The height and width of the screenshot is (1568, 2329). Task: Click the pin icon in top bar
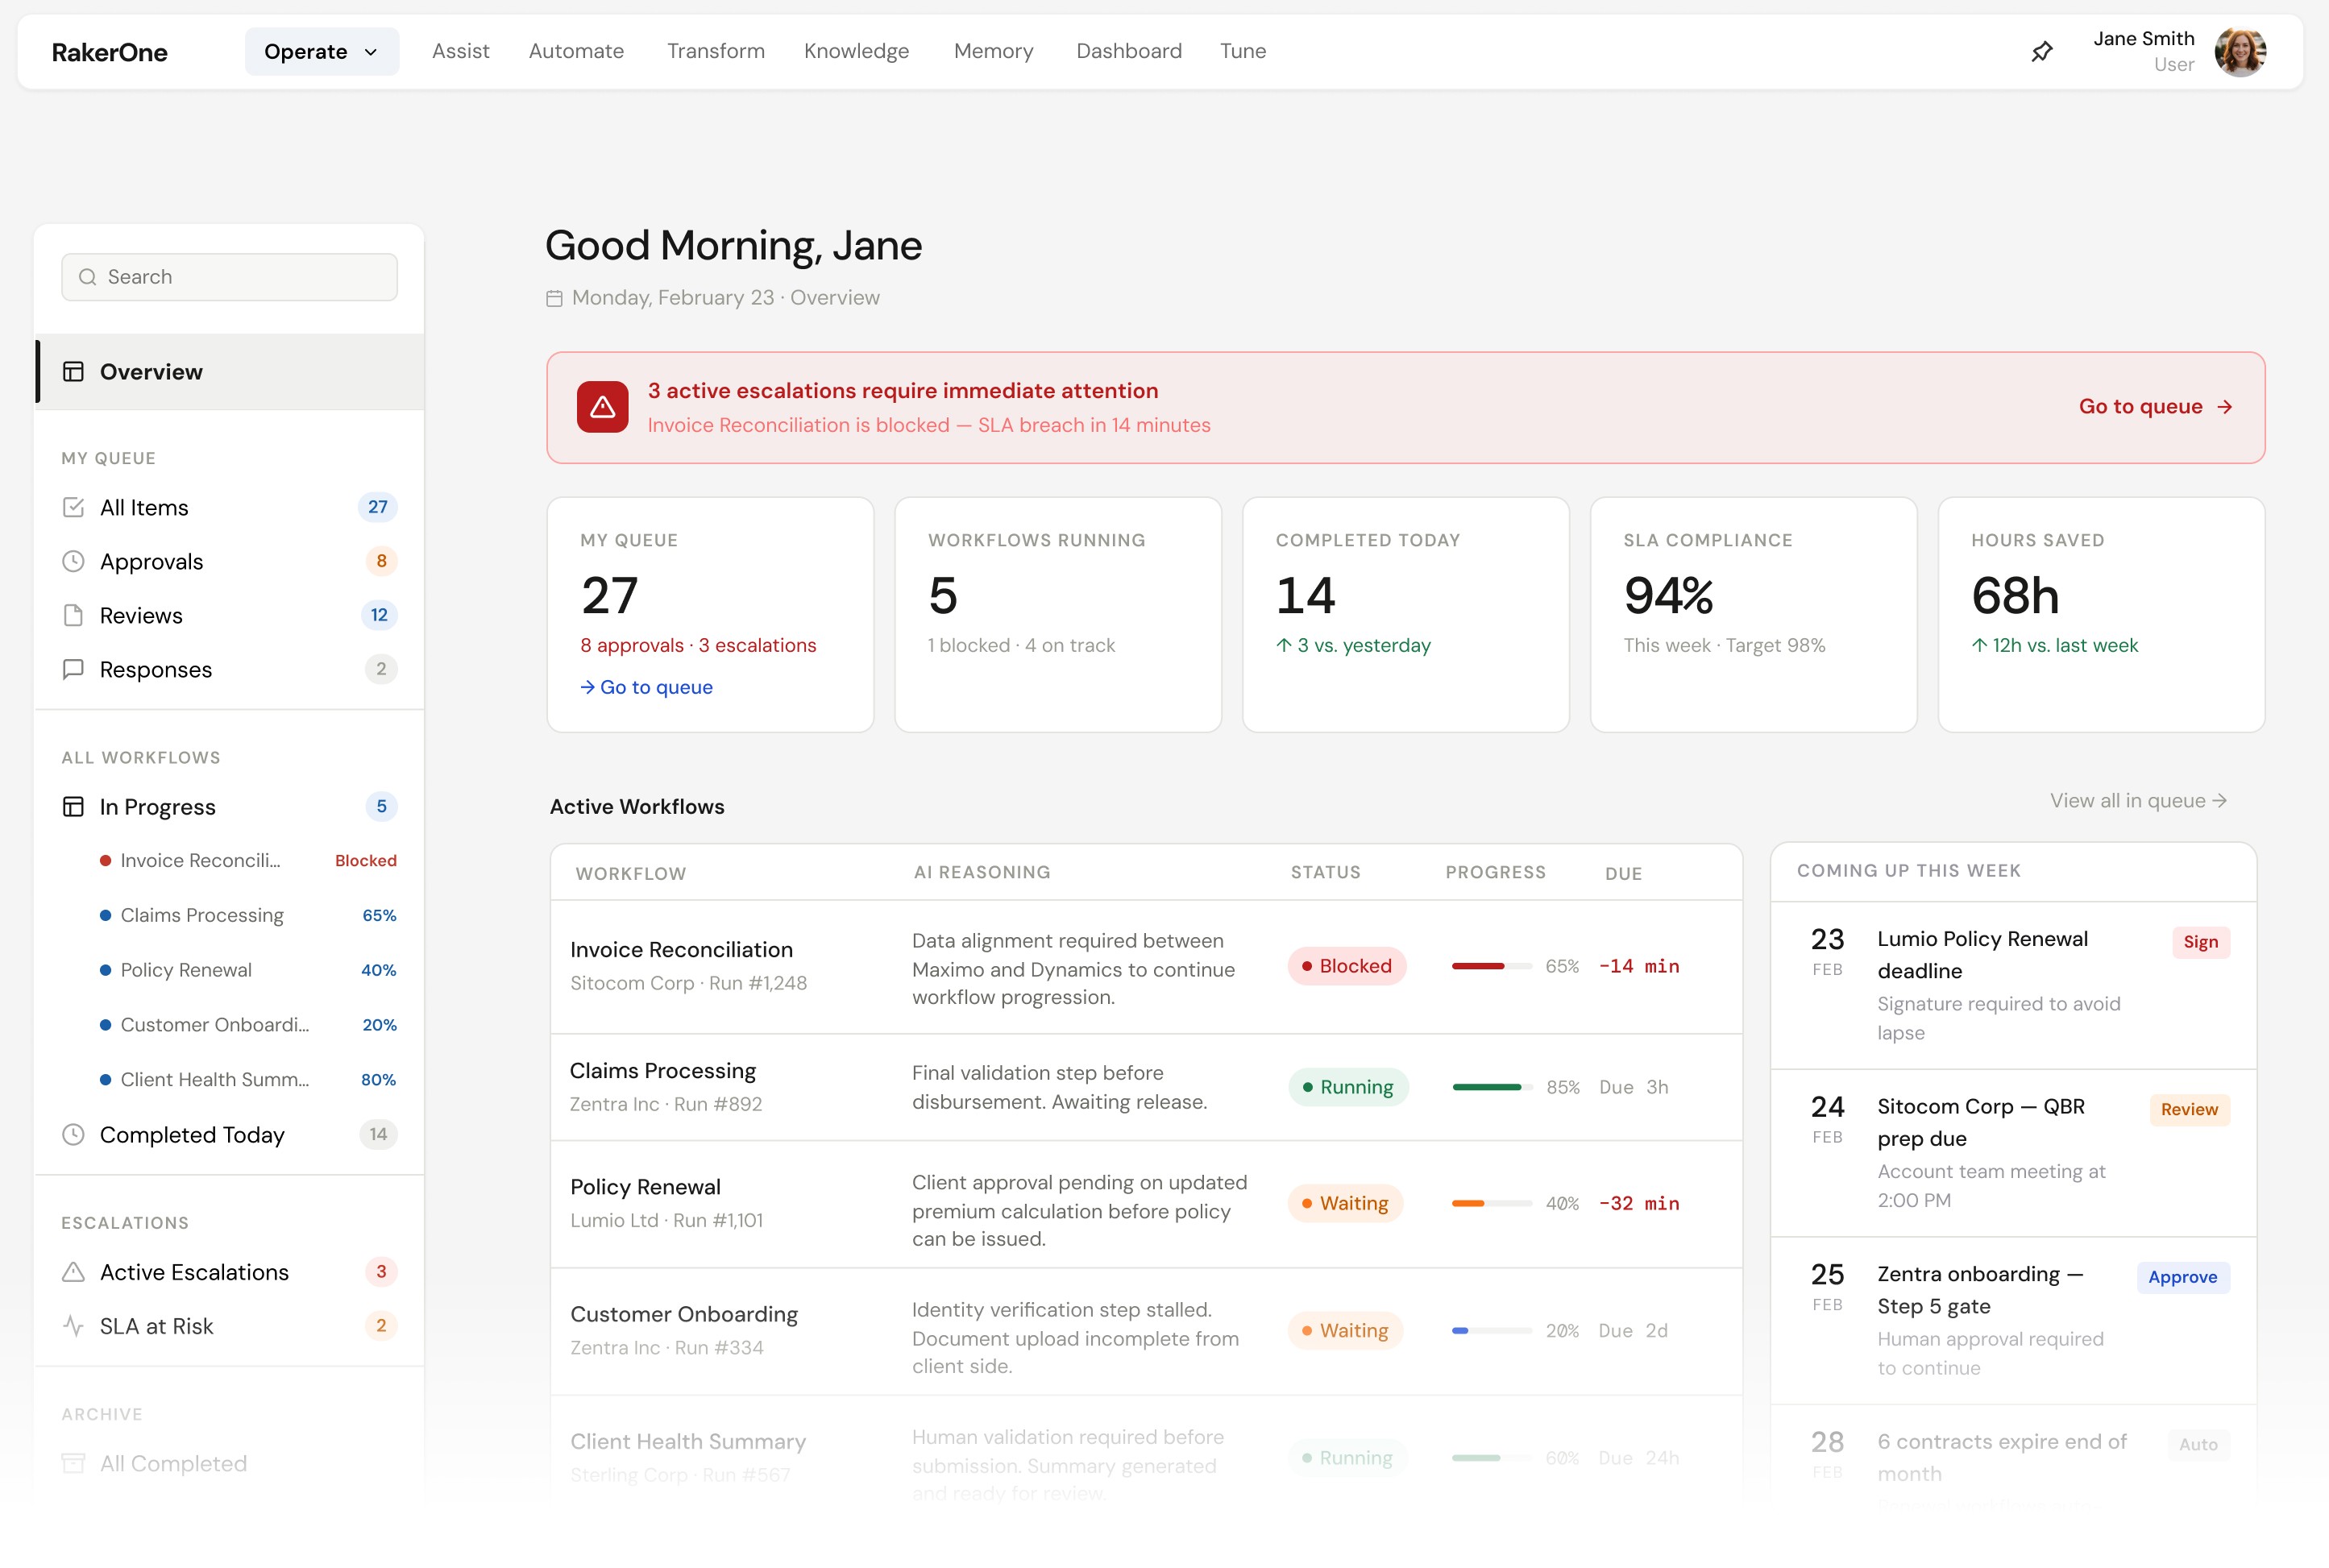[x=2042, y=51]
